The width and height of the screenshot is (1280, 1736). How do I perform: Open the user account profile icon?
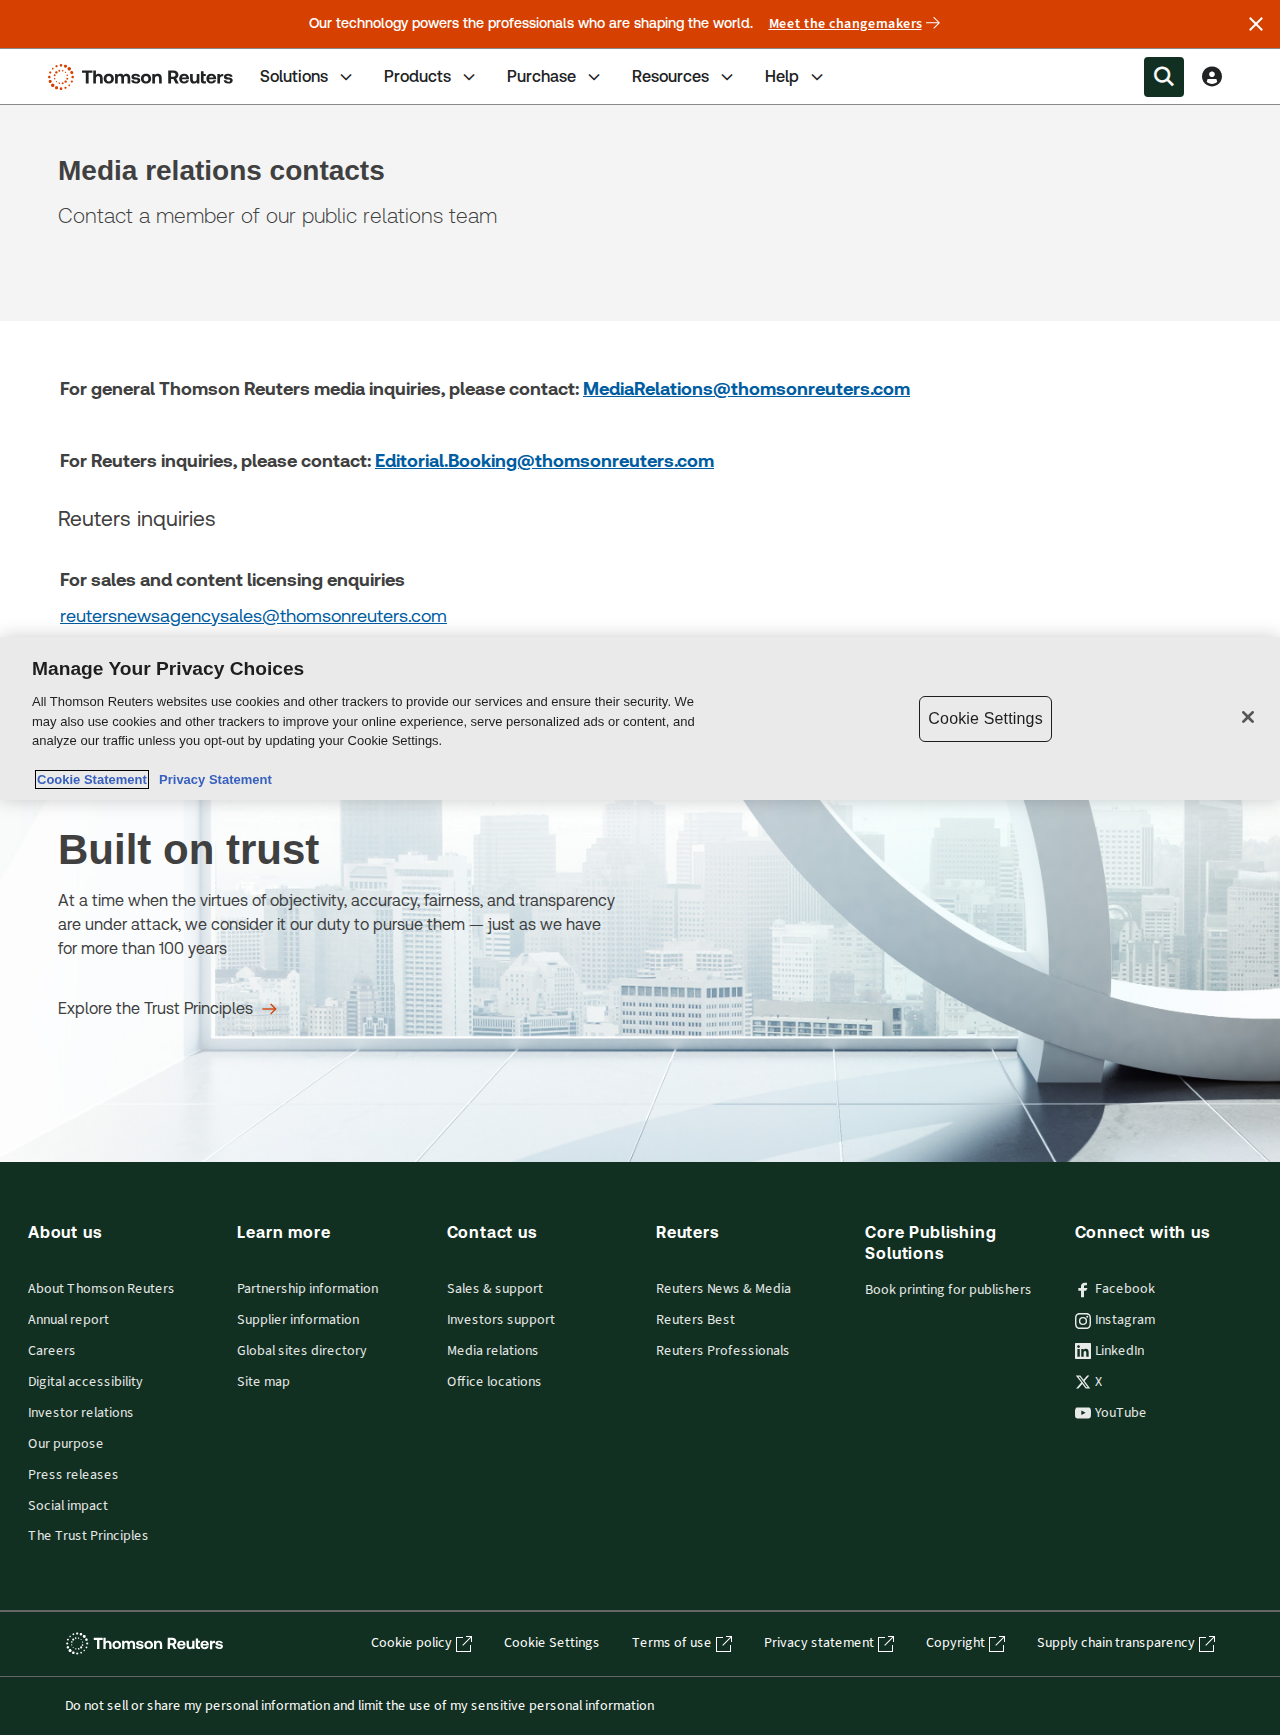(1212, 77)
